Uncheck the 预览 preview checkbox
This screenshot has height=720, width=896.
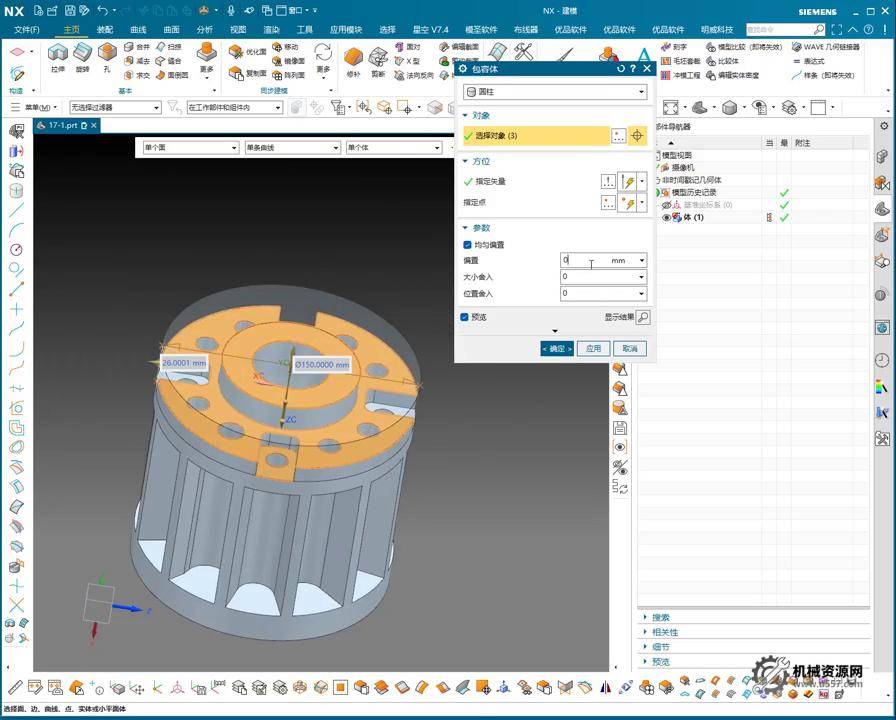(465, 317)
